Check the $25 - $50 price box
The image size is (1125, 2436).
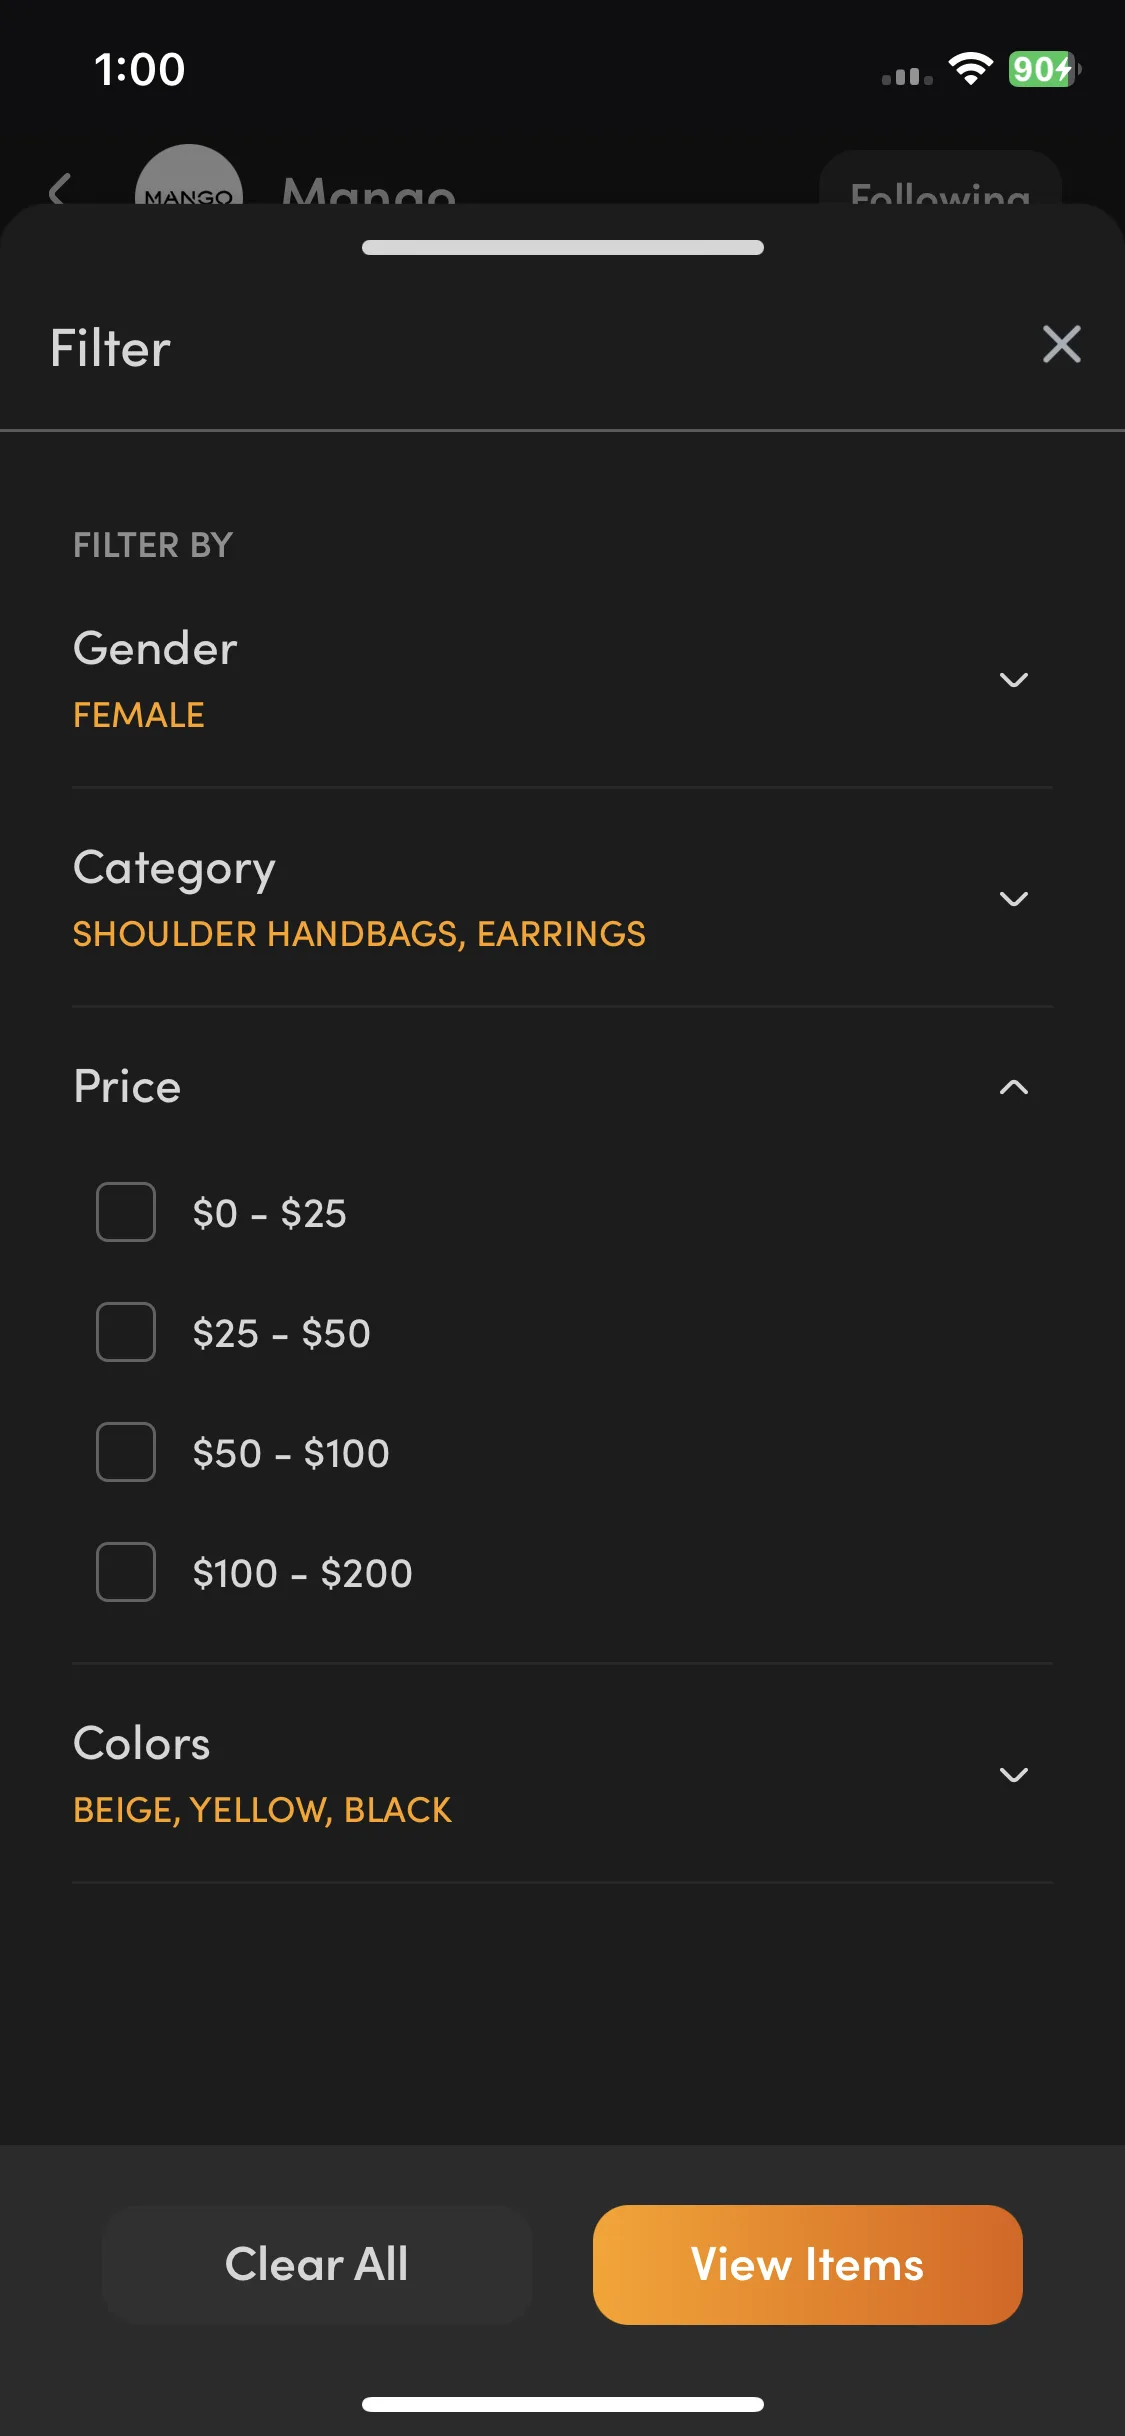click(x=126, y=1332)
